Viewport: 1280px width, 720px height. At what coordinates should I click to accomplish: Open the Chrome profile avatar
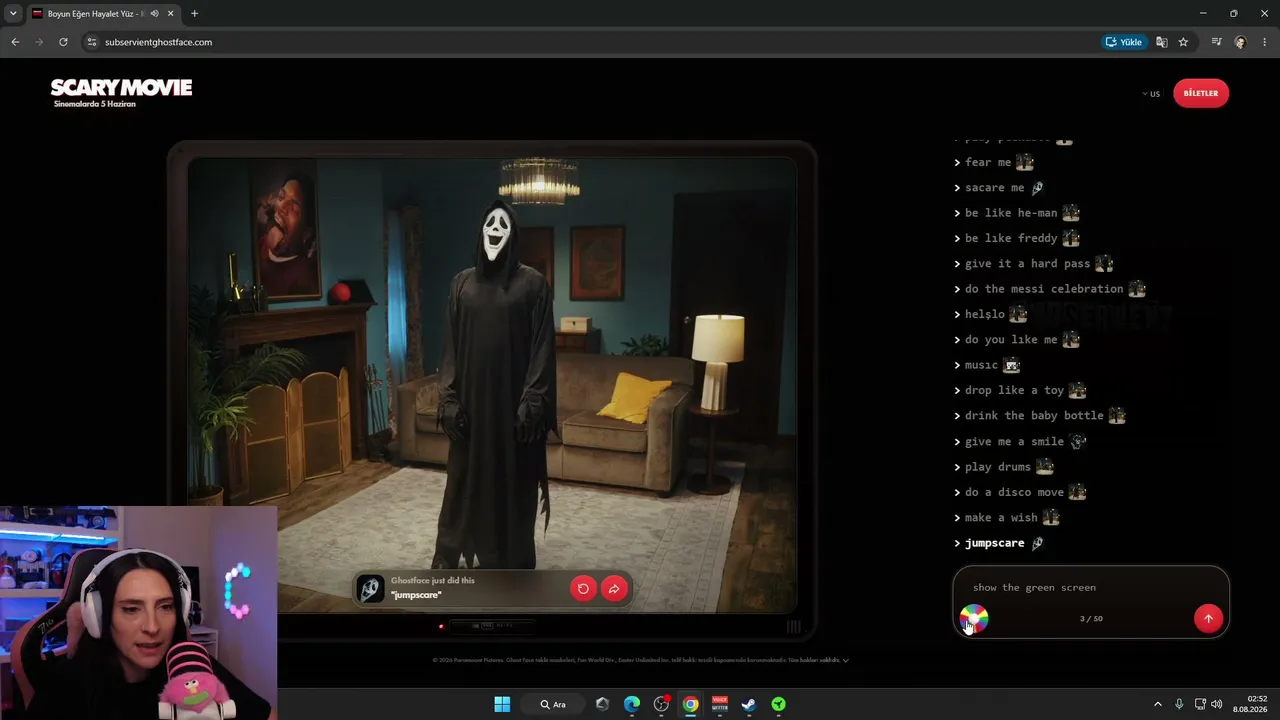[x=1240, y=42]
